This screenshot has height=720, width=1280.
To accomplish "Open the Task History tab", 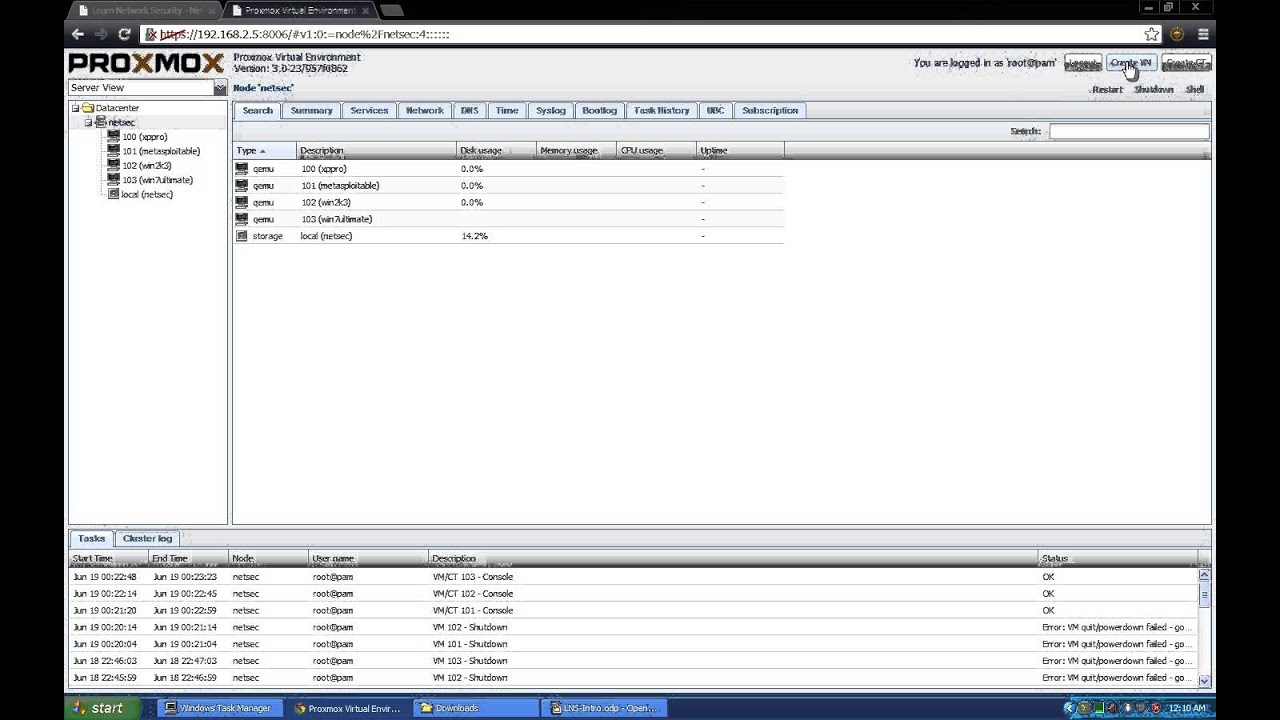I will [661, 111].
